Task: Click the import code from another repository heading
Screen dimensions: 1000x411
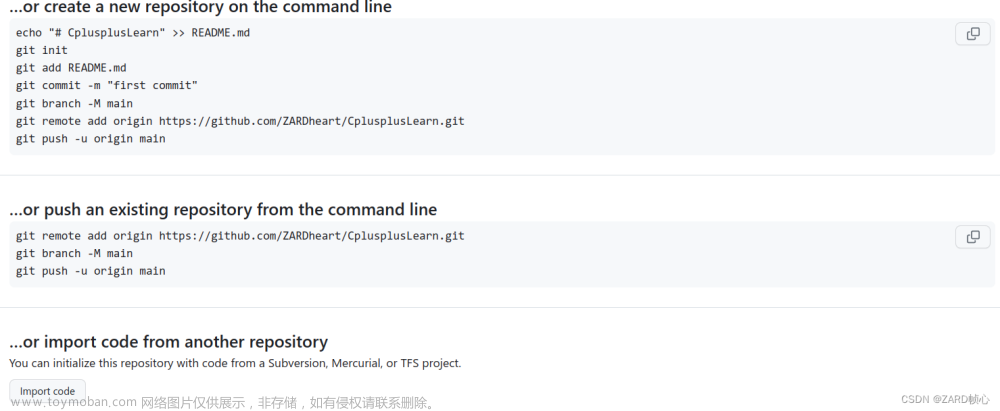Action: click(x=168, y=342)
